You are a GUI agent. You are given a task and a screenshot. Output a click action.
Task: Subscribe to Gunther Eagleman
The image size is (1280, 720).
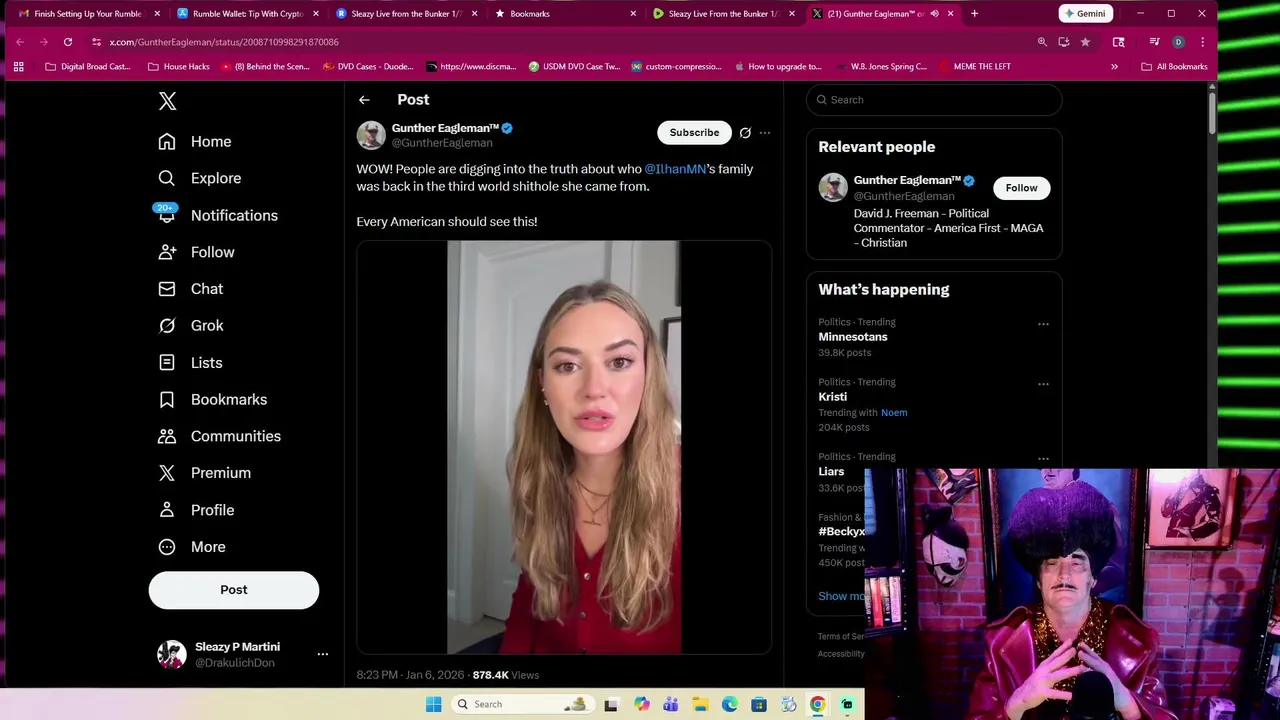pyautogui.click(x=694, y=132)
